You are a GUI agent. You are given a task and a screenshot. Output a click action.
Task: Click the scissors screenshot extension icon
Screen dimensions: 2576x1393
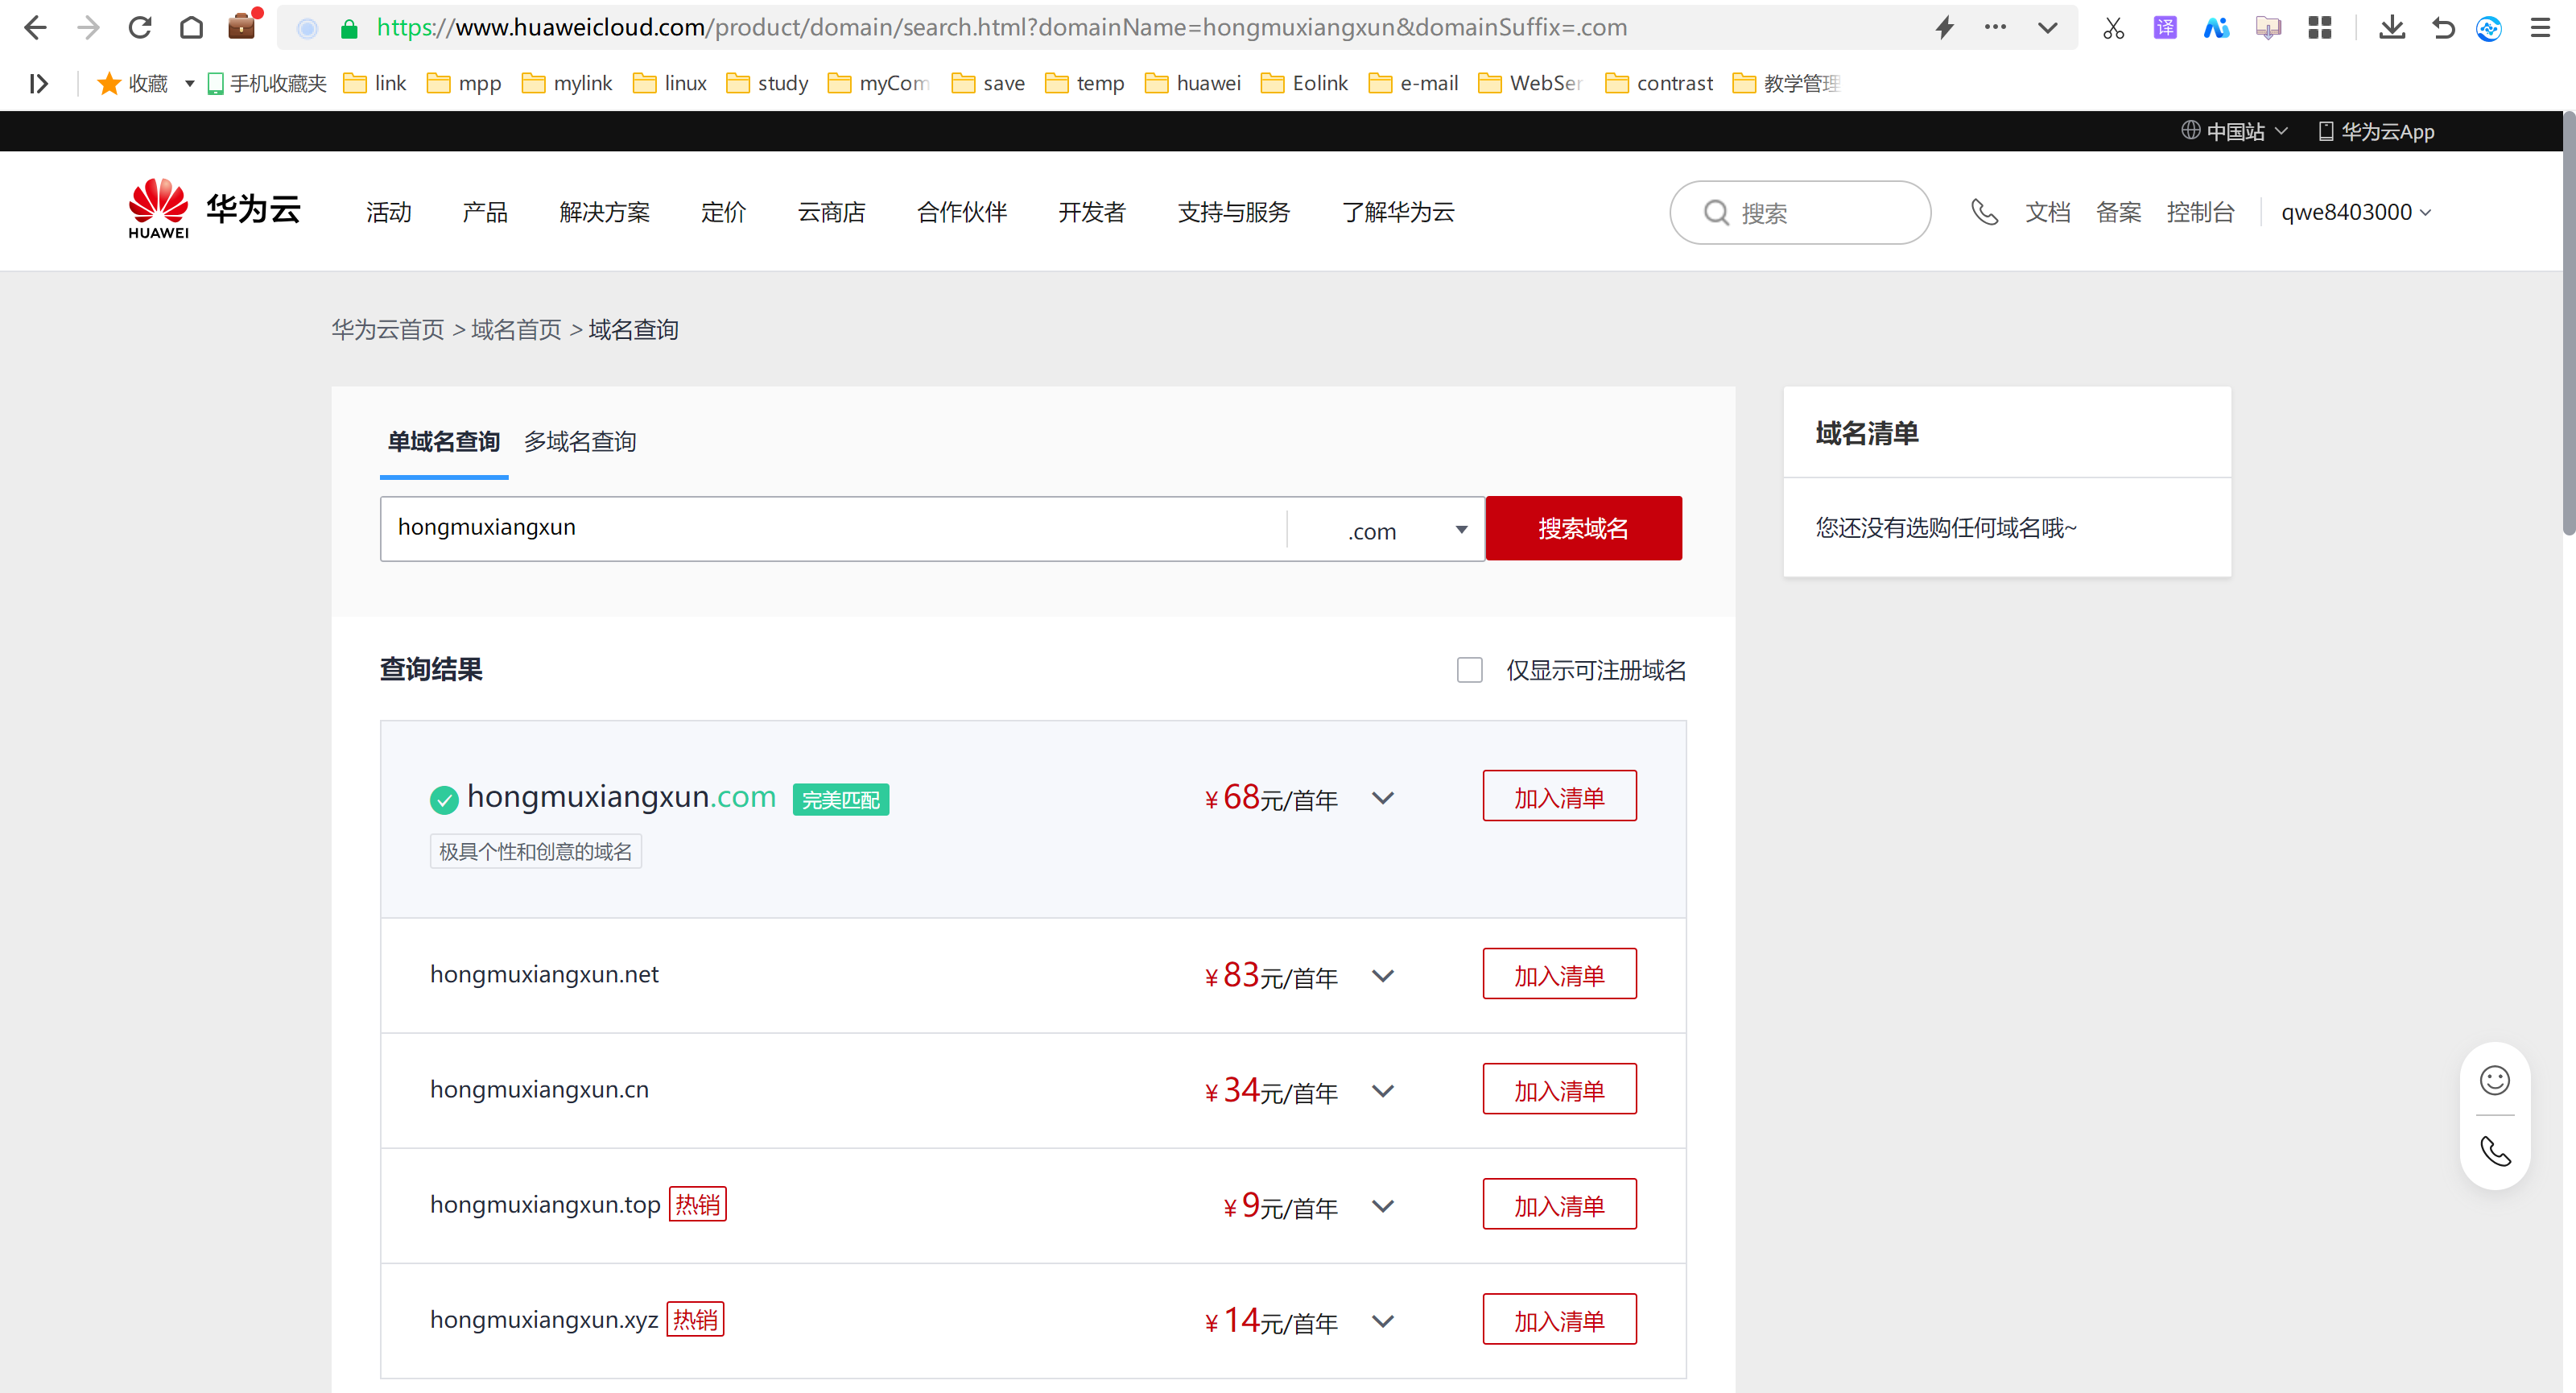coord(2112,28)
